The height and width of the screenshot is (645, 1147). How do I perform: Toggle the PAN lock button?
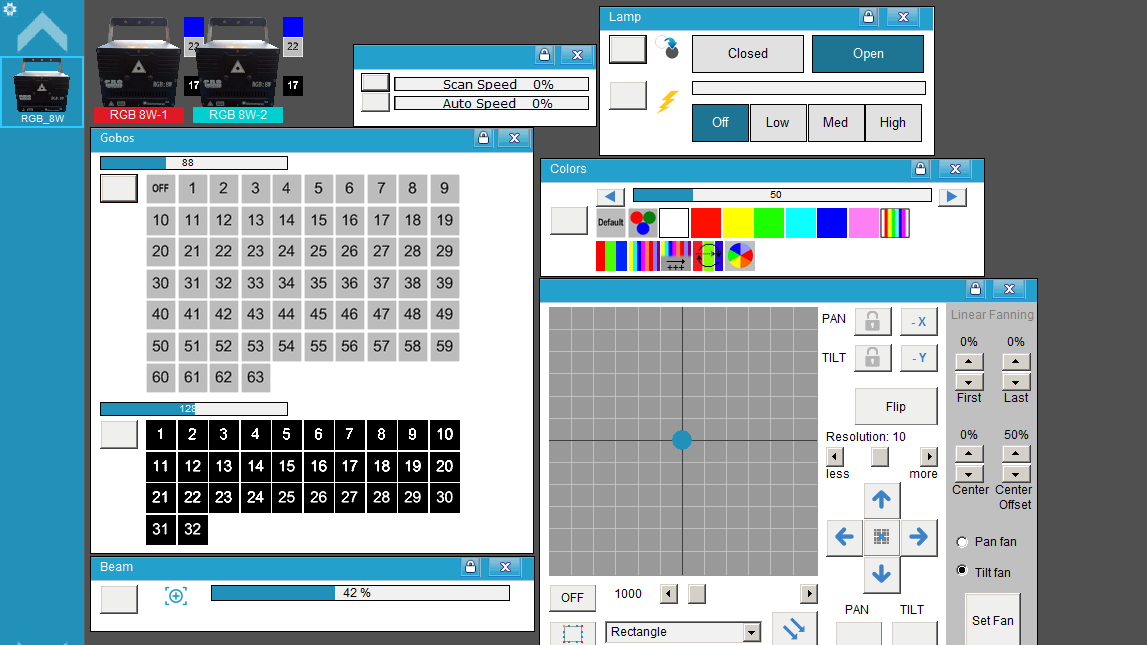(x=872, y=320)
